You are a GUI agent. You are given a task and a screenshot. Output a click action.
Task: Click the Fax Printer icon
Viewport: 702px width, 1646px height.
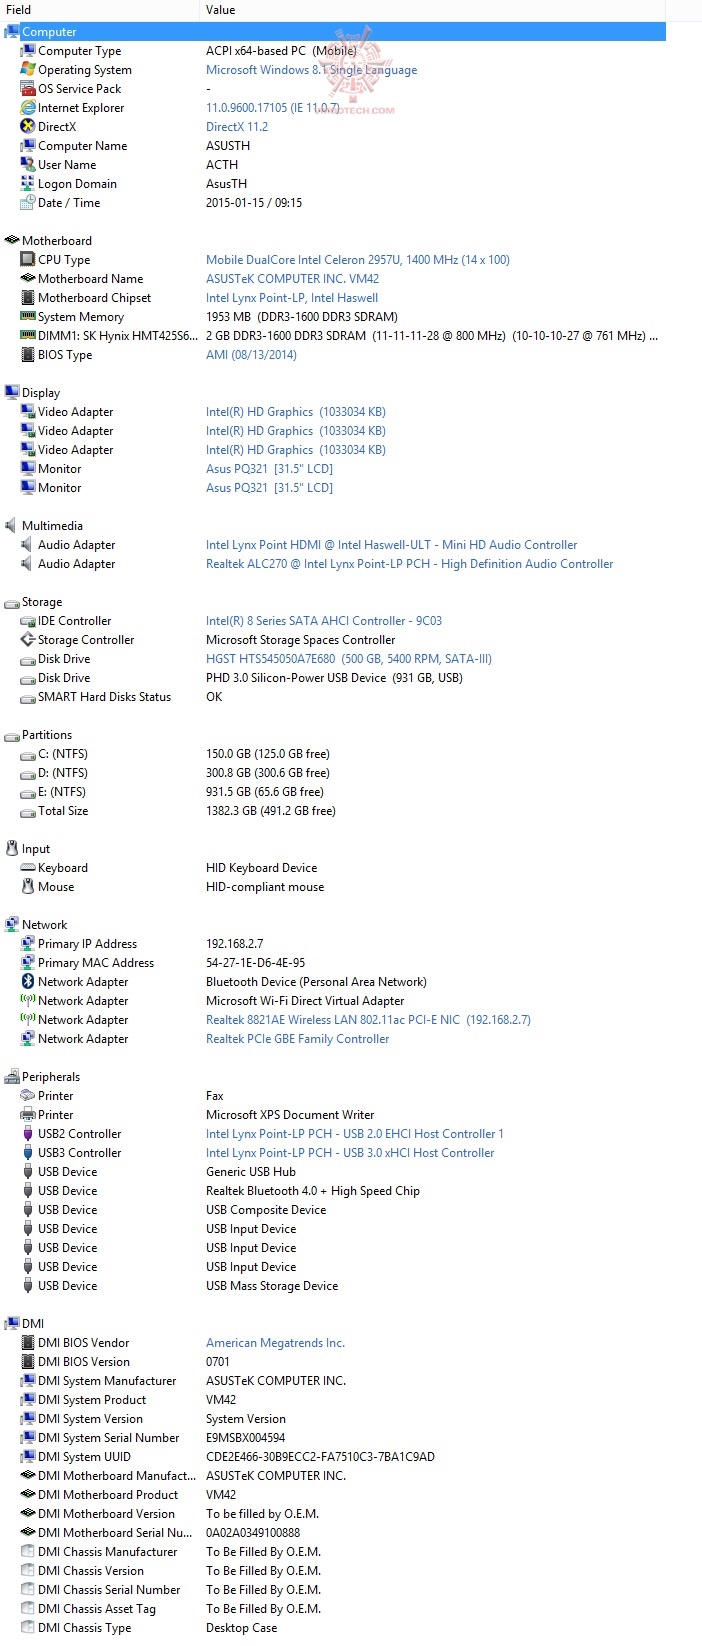tap(28, 1096)
